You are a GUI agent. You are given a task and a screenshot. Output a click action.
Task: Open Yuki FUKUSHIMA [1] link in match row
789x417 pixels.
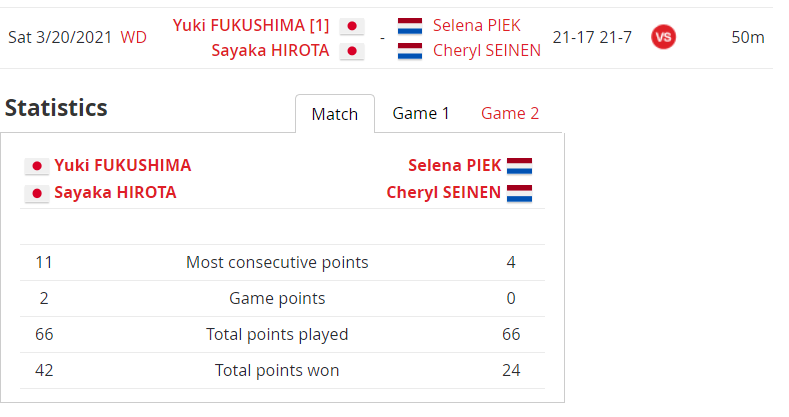tap(251, 25)
